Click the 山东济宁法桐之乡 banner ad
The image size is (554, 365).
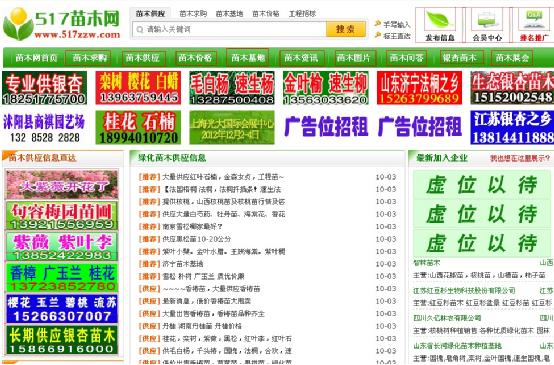pyautogui.click(x=419, y=88)
